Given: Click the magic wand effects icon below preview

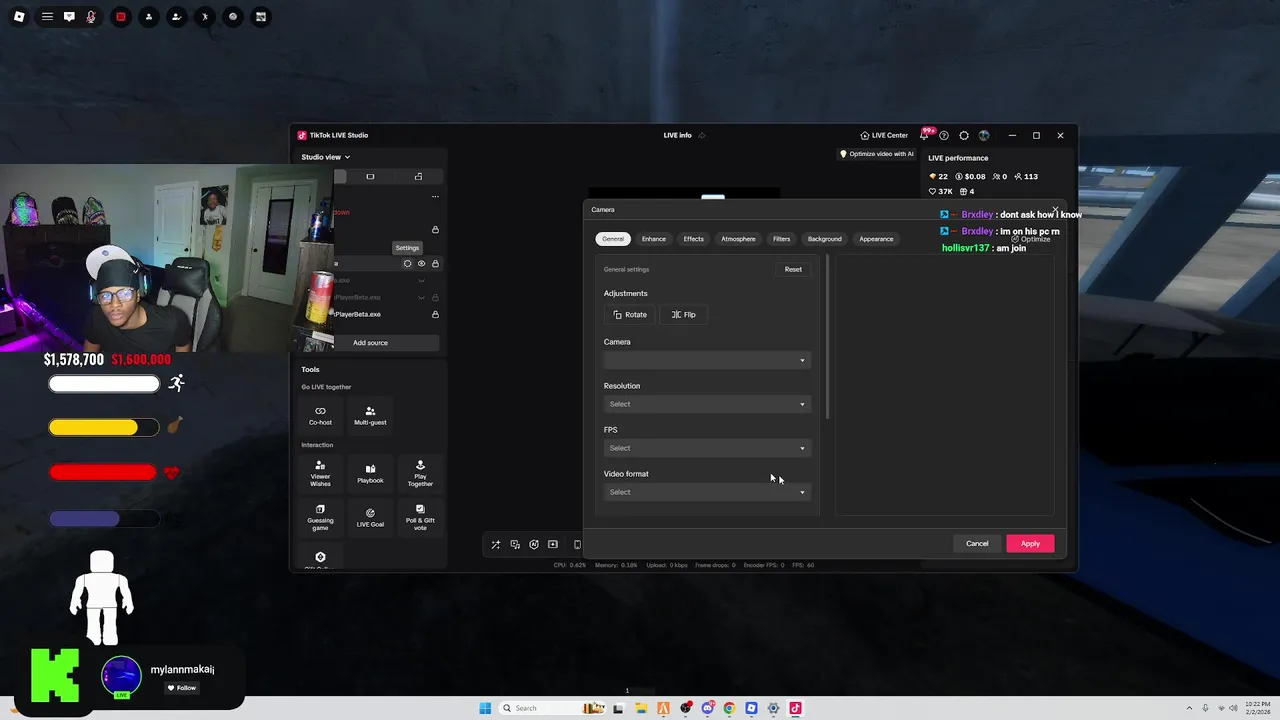Looking at the screenshot, I should (495, 545).
